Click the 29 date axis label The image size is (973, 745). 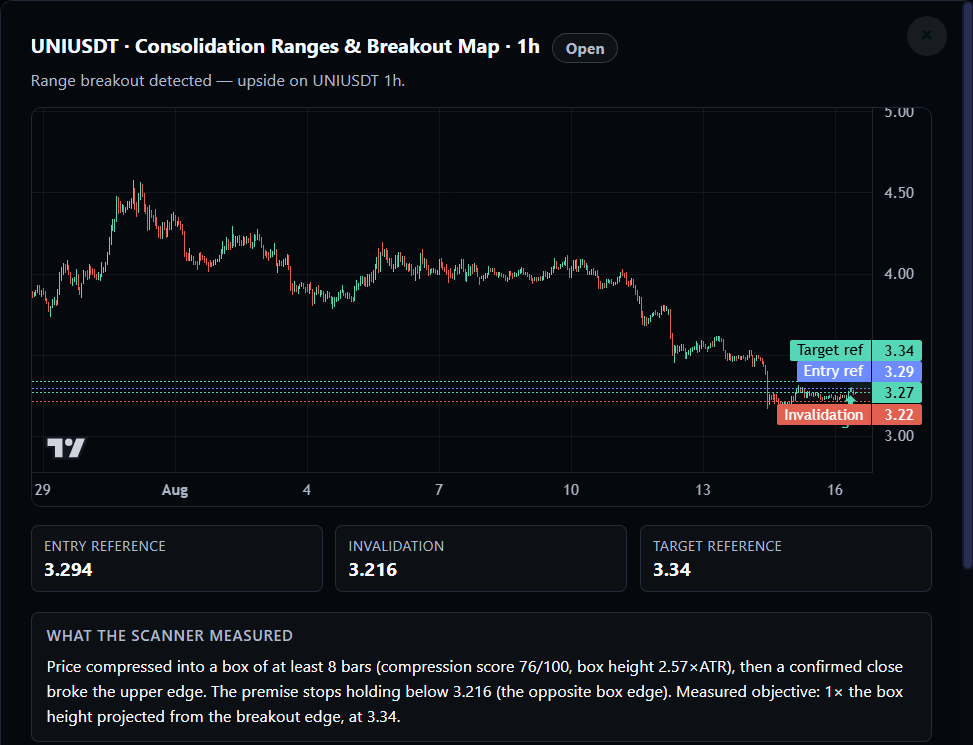click(42, 490)
